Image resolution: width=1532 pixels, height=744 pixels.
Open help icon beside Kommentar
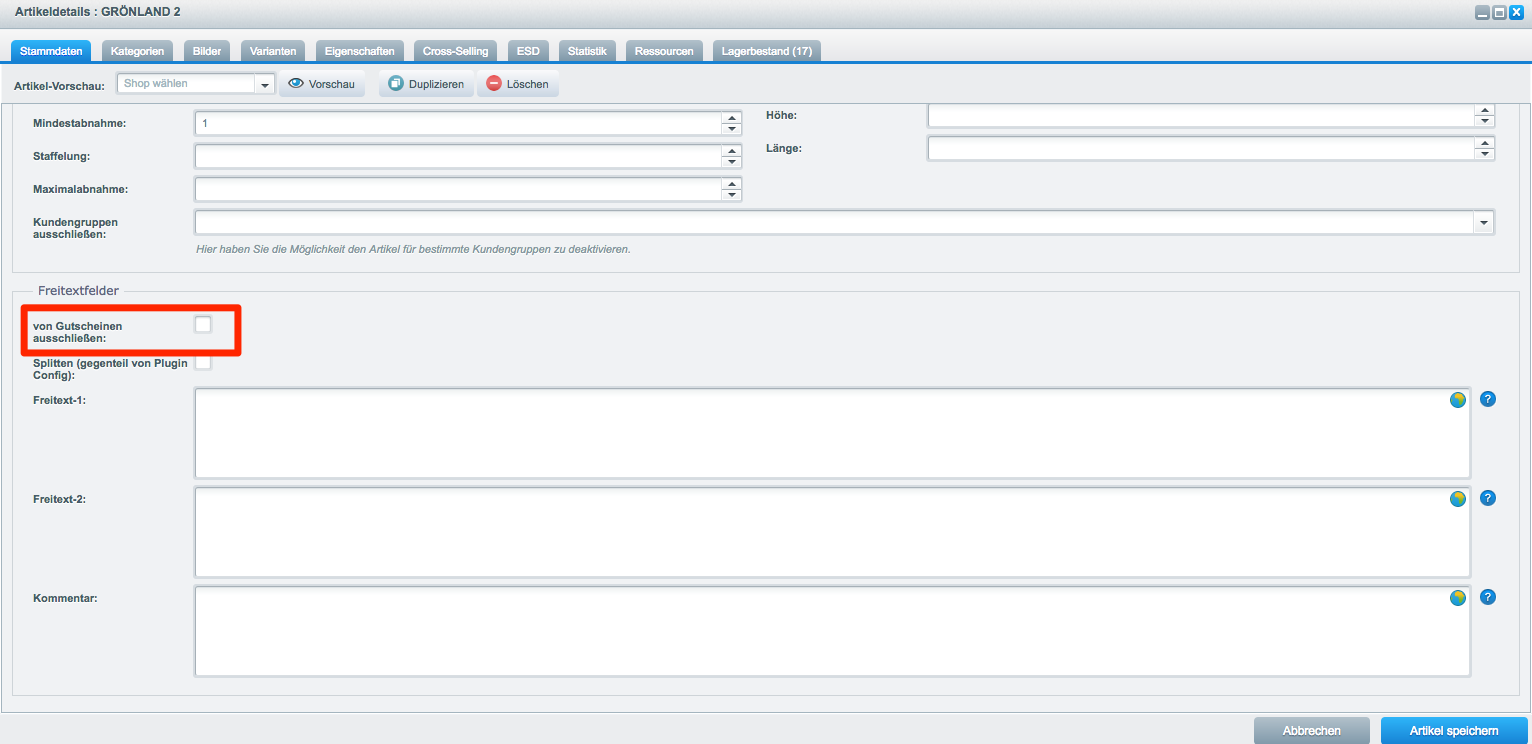[x=1488, y=597]
